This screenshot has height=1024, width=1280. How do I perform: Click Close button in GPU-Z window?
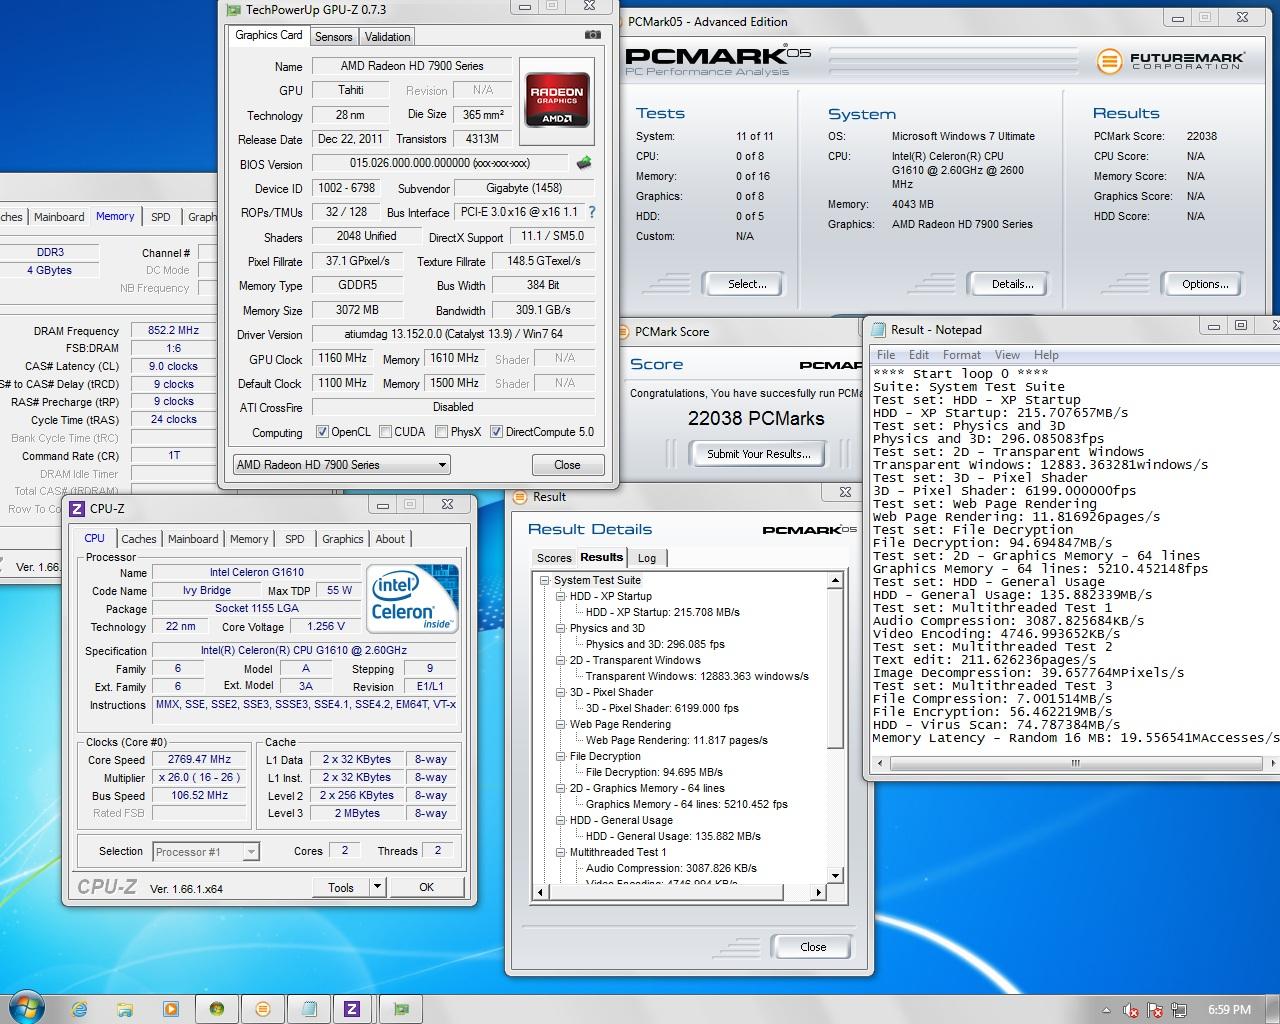(x=567, y=465)
